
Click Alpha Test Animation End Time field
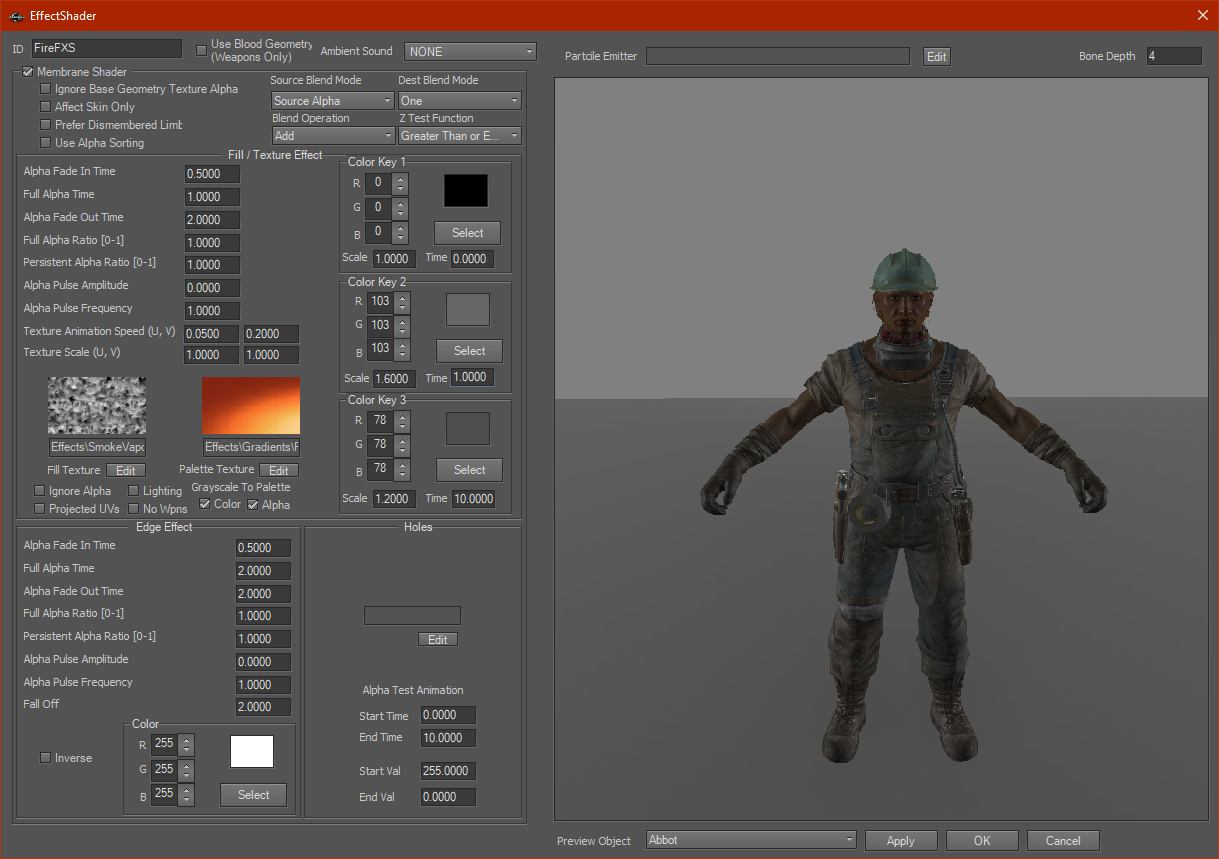click(x=448, y=738)
